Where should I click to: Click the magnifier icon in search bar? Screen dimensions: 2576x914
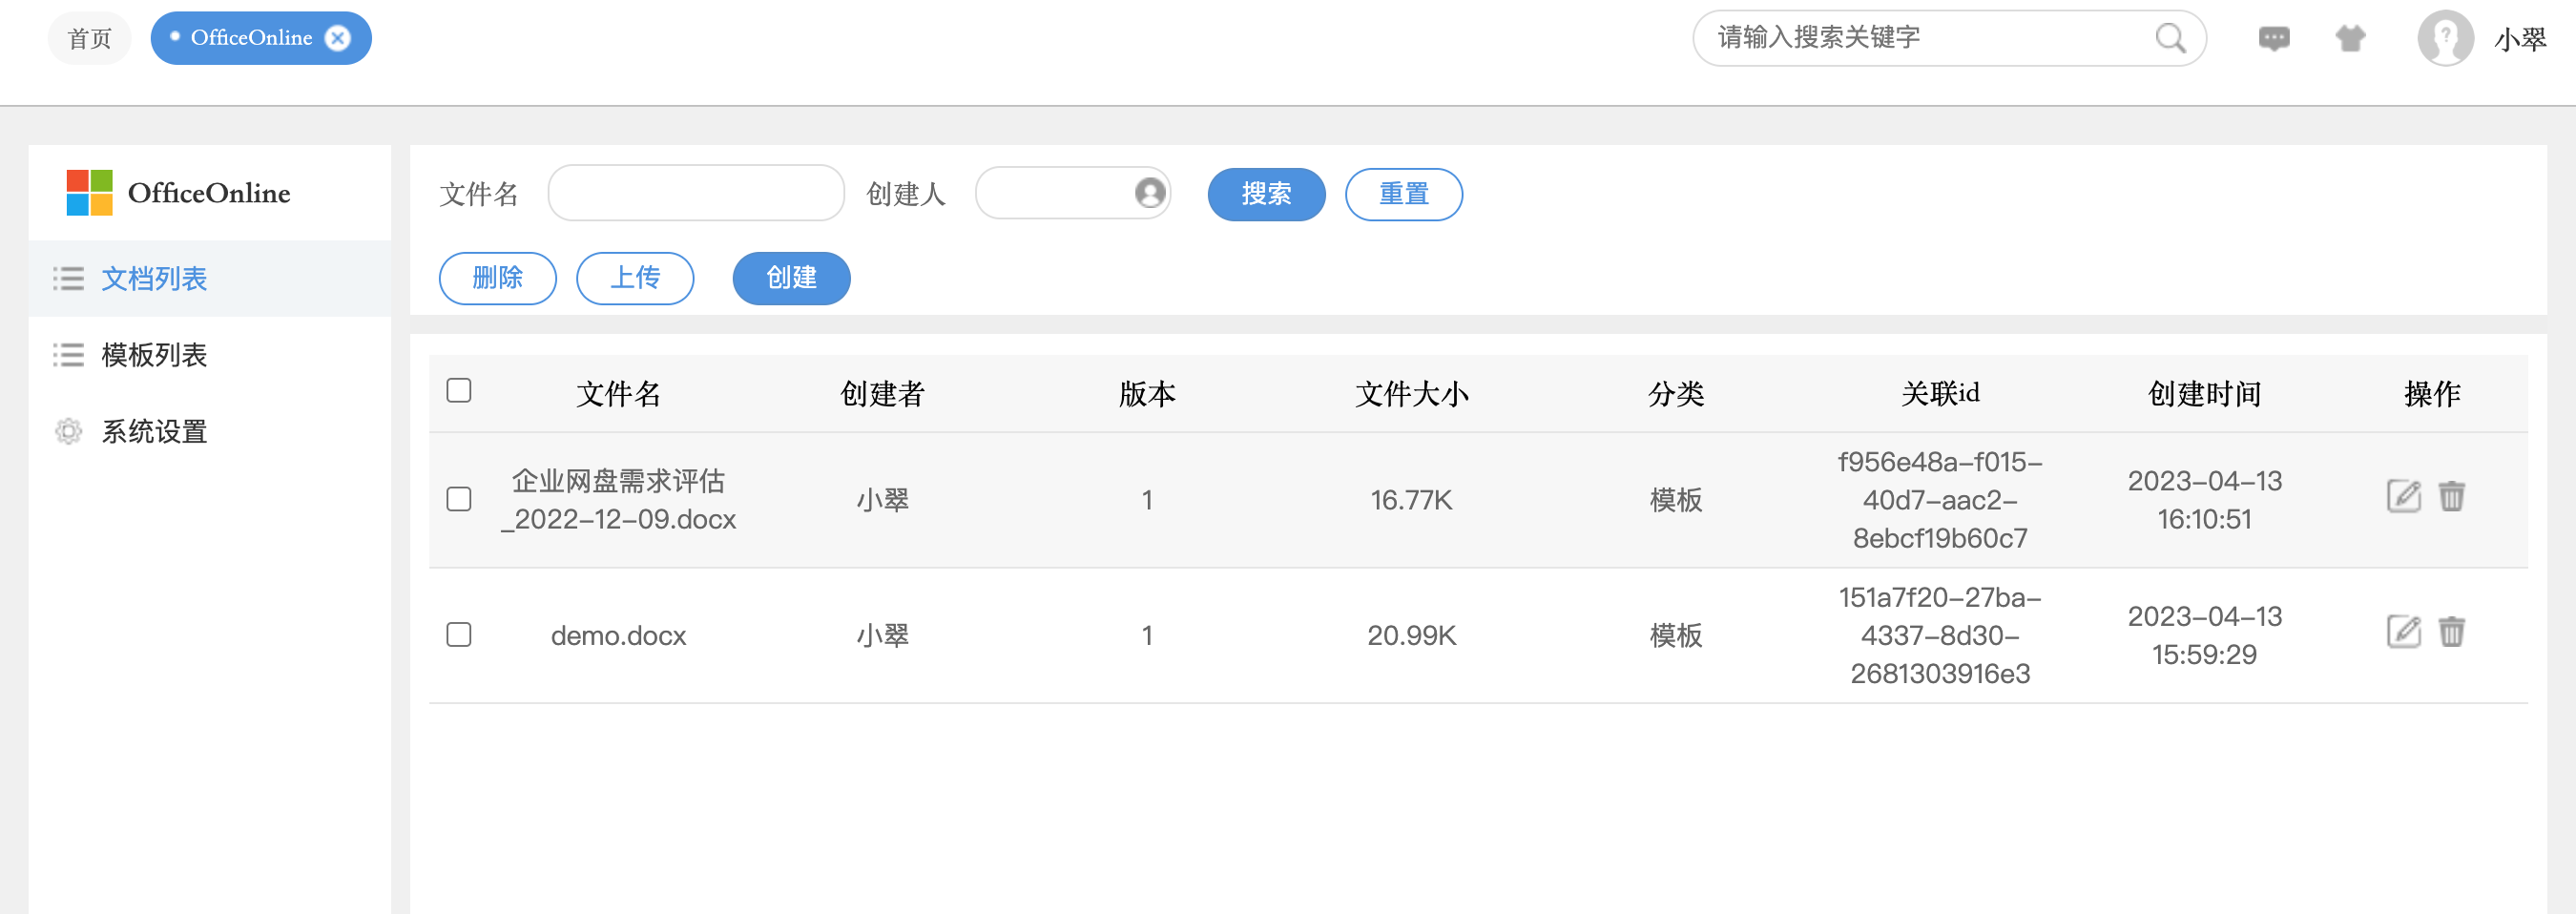(2169, 39)
